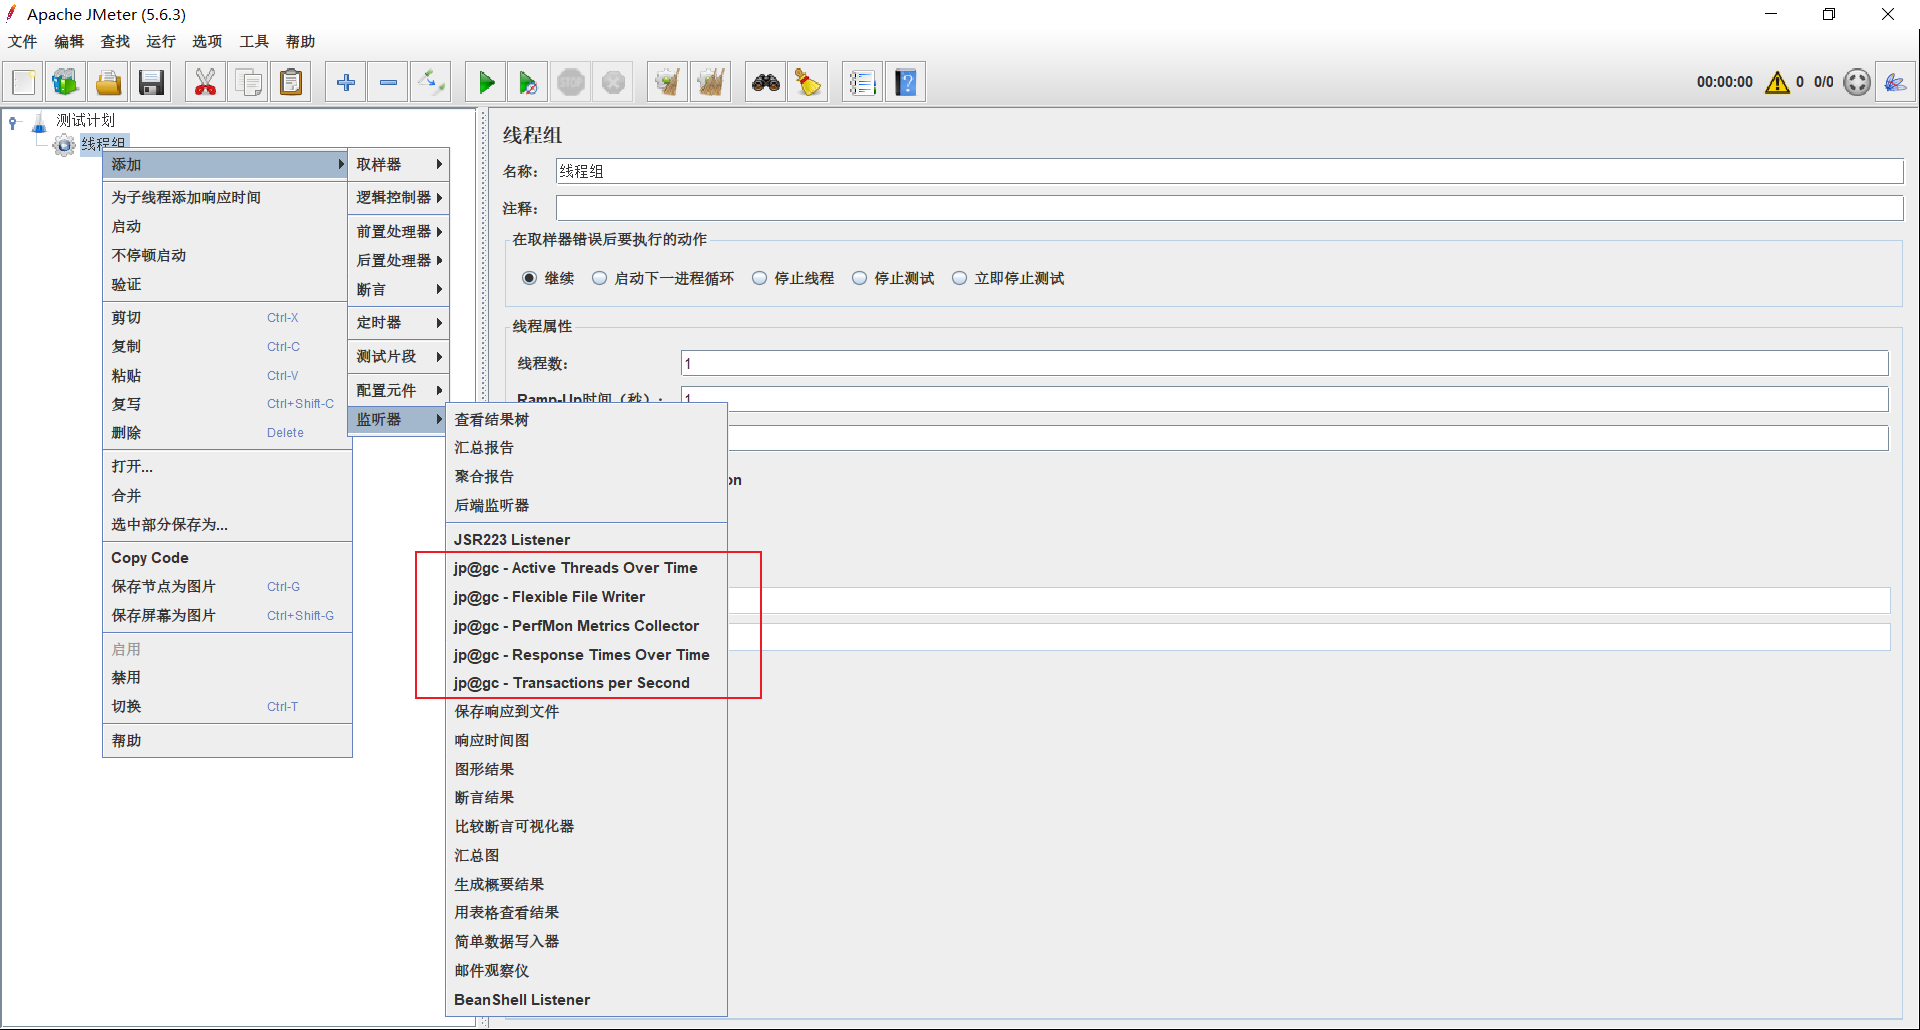Select 为子线程添加响应时间 in context menu

coord(226,198)
